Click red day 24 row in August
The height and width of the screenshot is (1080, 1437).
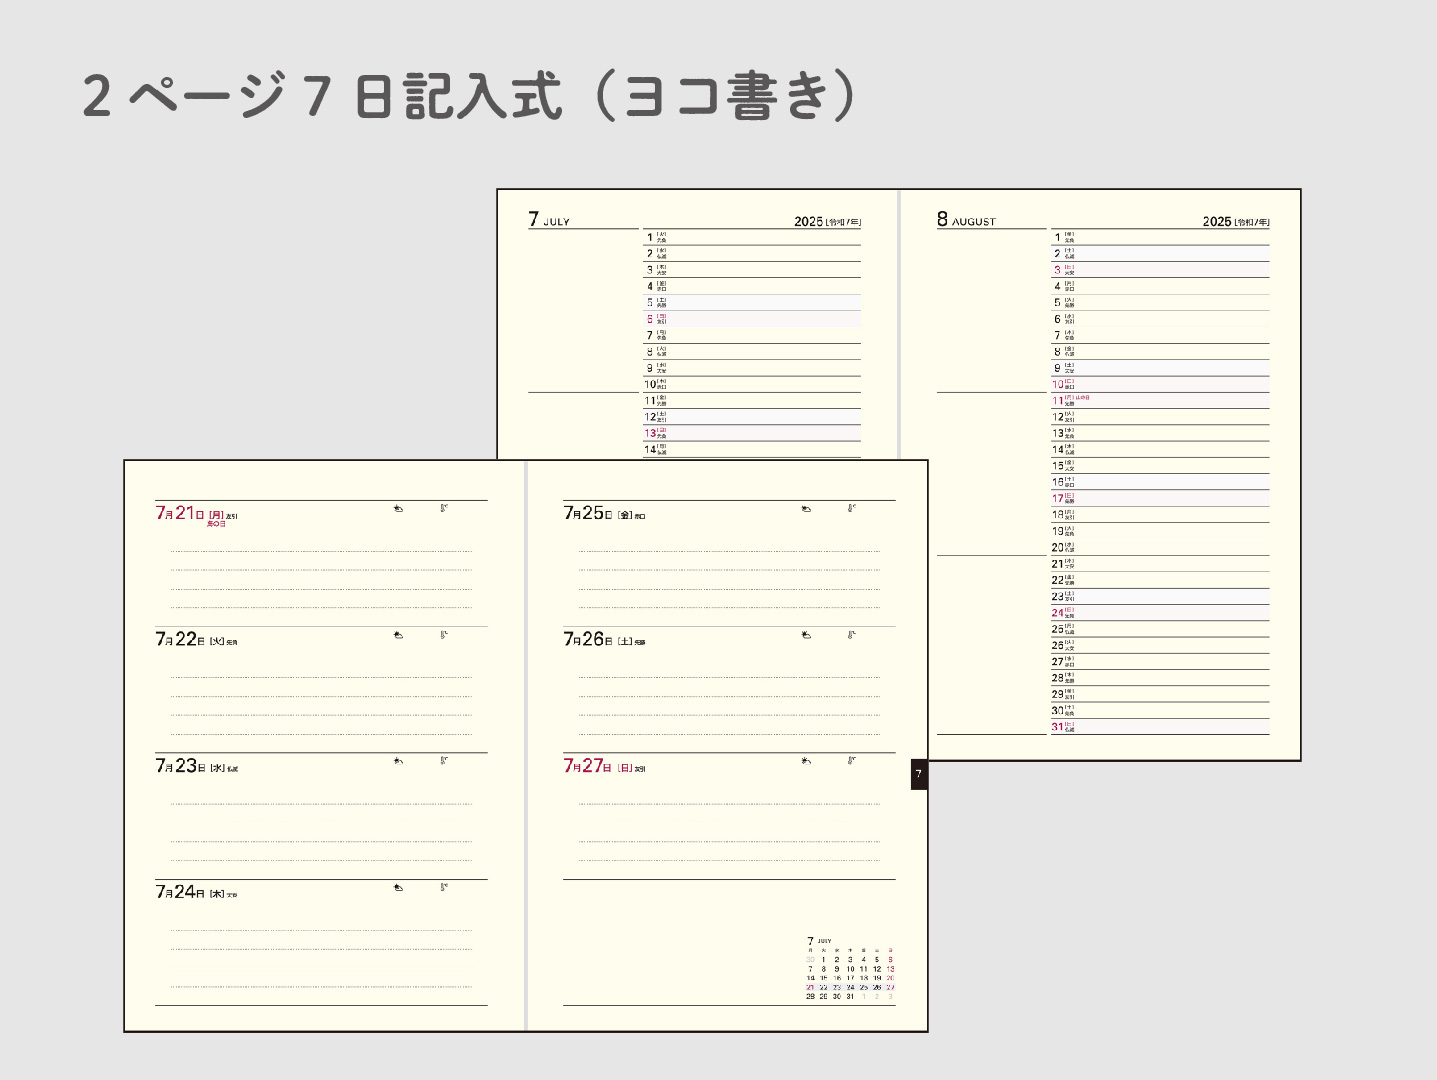(1160, 613)
